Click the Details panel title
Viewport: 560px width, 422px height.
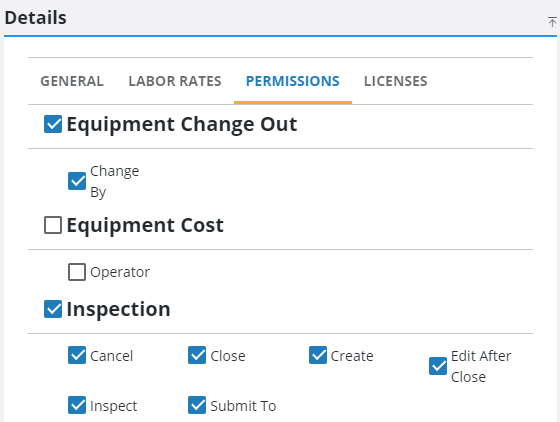36,17
